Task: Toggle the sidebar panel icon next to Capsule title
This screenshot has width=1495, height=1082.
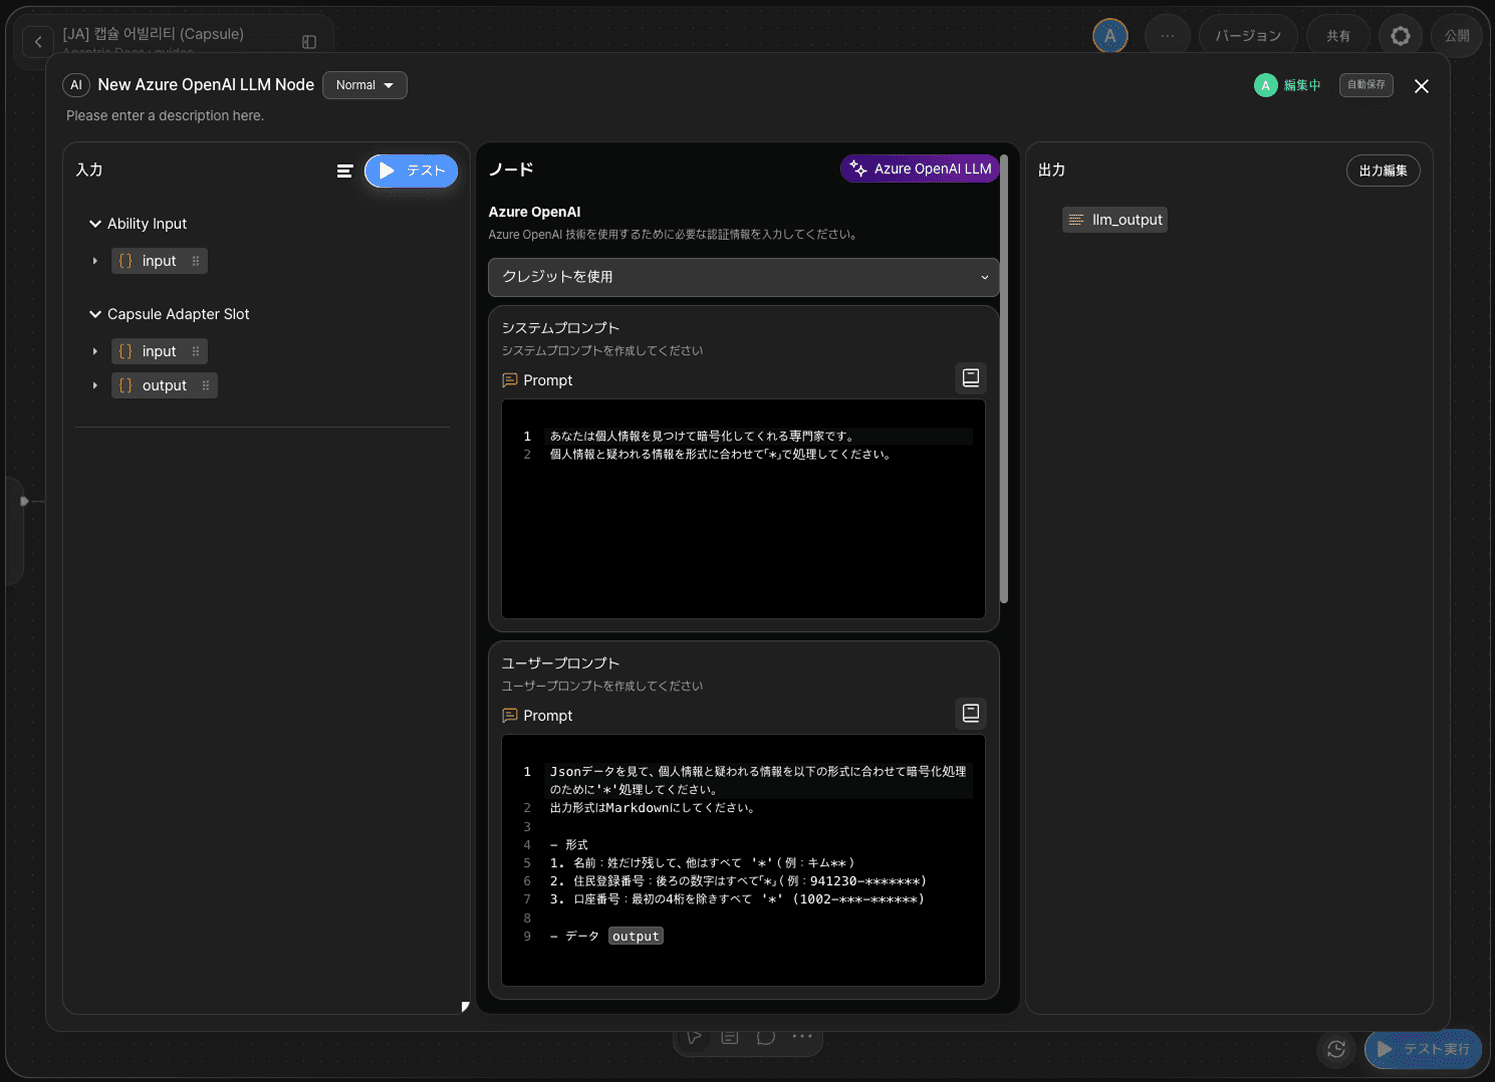Action: pyautogui.click(x=309, y=42)
